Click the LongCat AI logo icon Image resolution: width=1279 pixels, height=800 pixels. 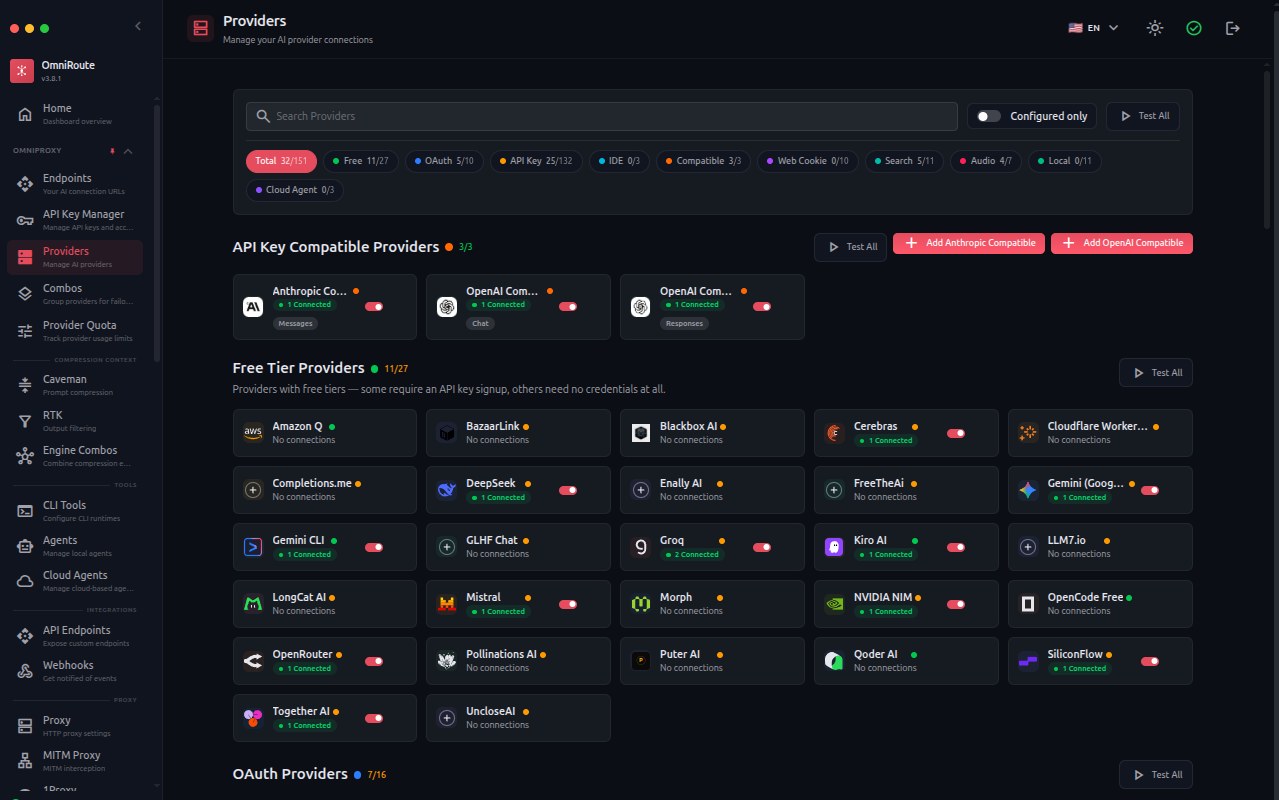253,604
